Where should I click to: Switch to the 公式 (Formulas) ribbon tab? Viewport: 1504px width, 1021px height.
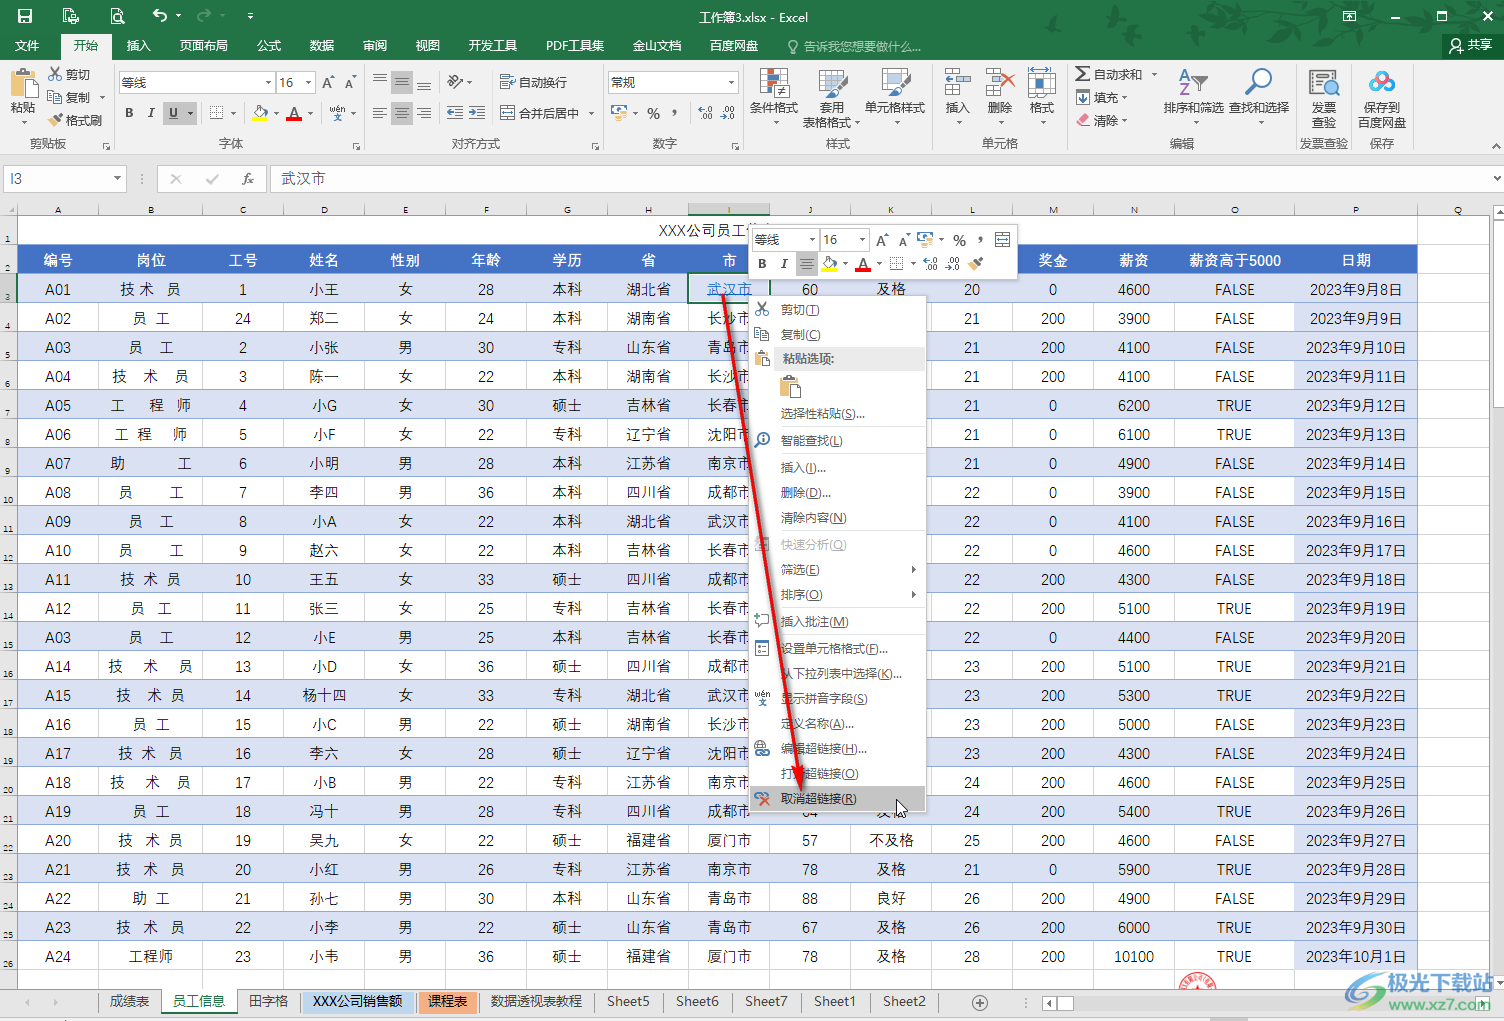point(269,46)
